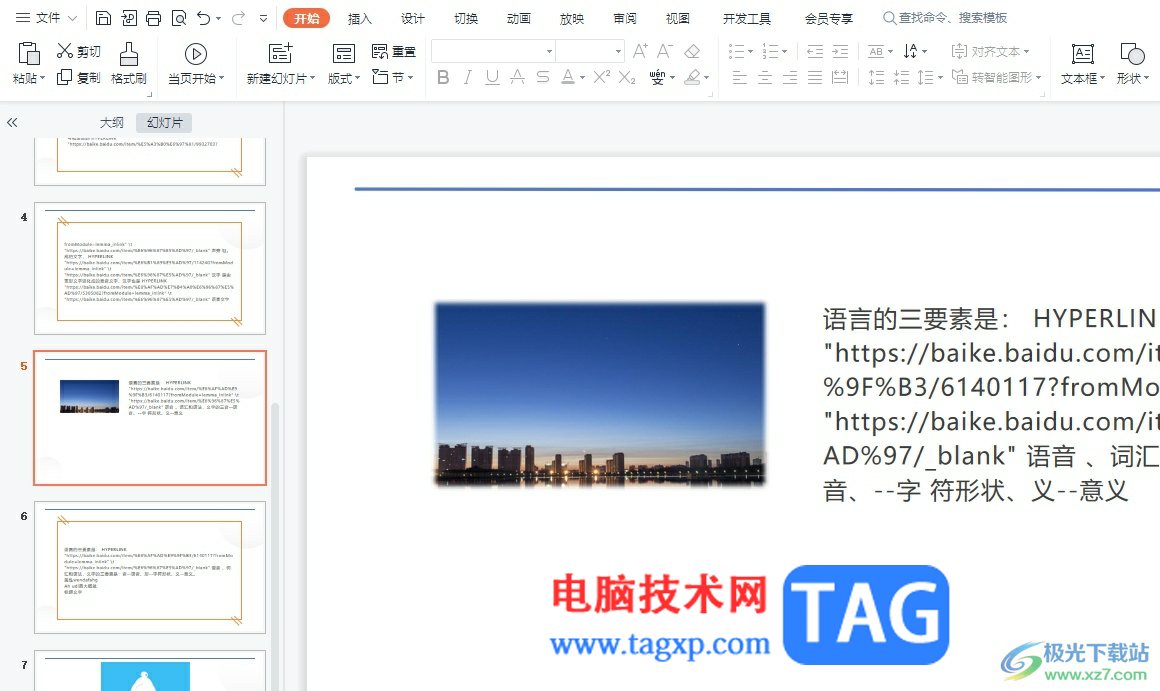
Task: Click the Copy (复制) icon
Action: (64, 76)
